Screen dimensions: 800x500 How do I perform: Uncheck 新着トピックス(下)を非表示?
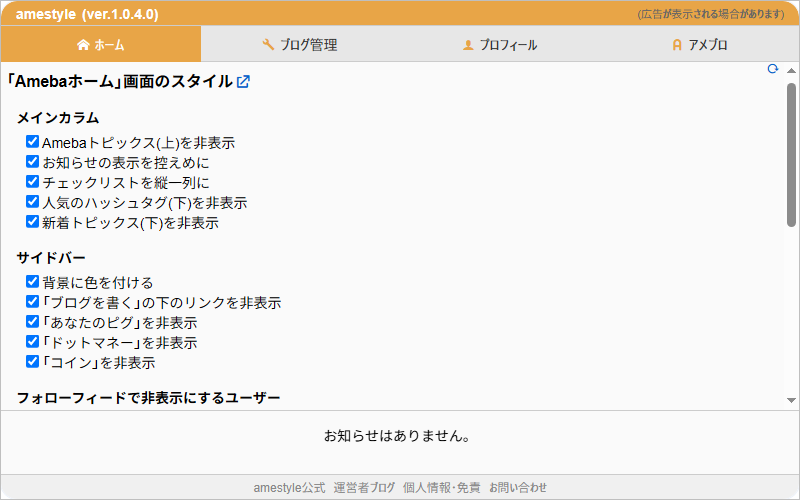pos(32,222)
